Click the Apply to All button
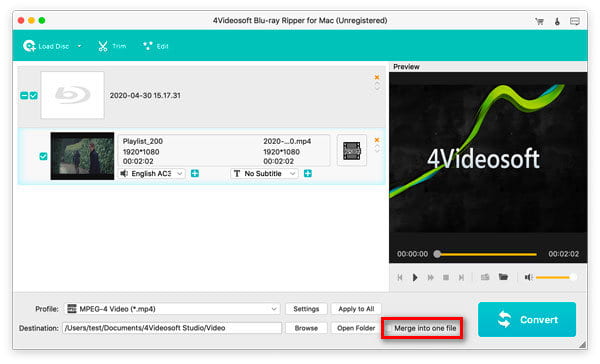 click(356, 309)
